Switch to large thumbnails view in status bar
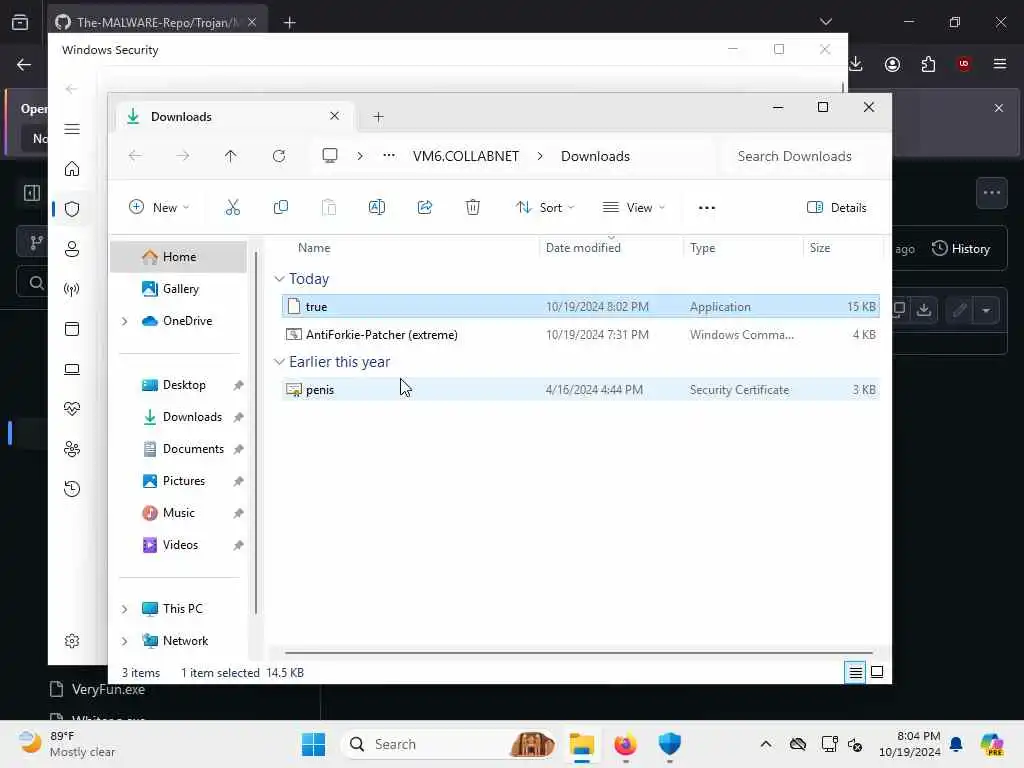Screen dimensions: 1024x768 point(877,672)
